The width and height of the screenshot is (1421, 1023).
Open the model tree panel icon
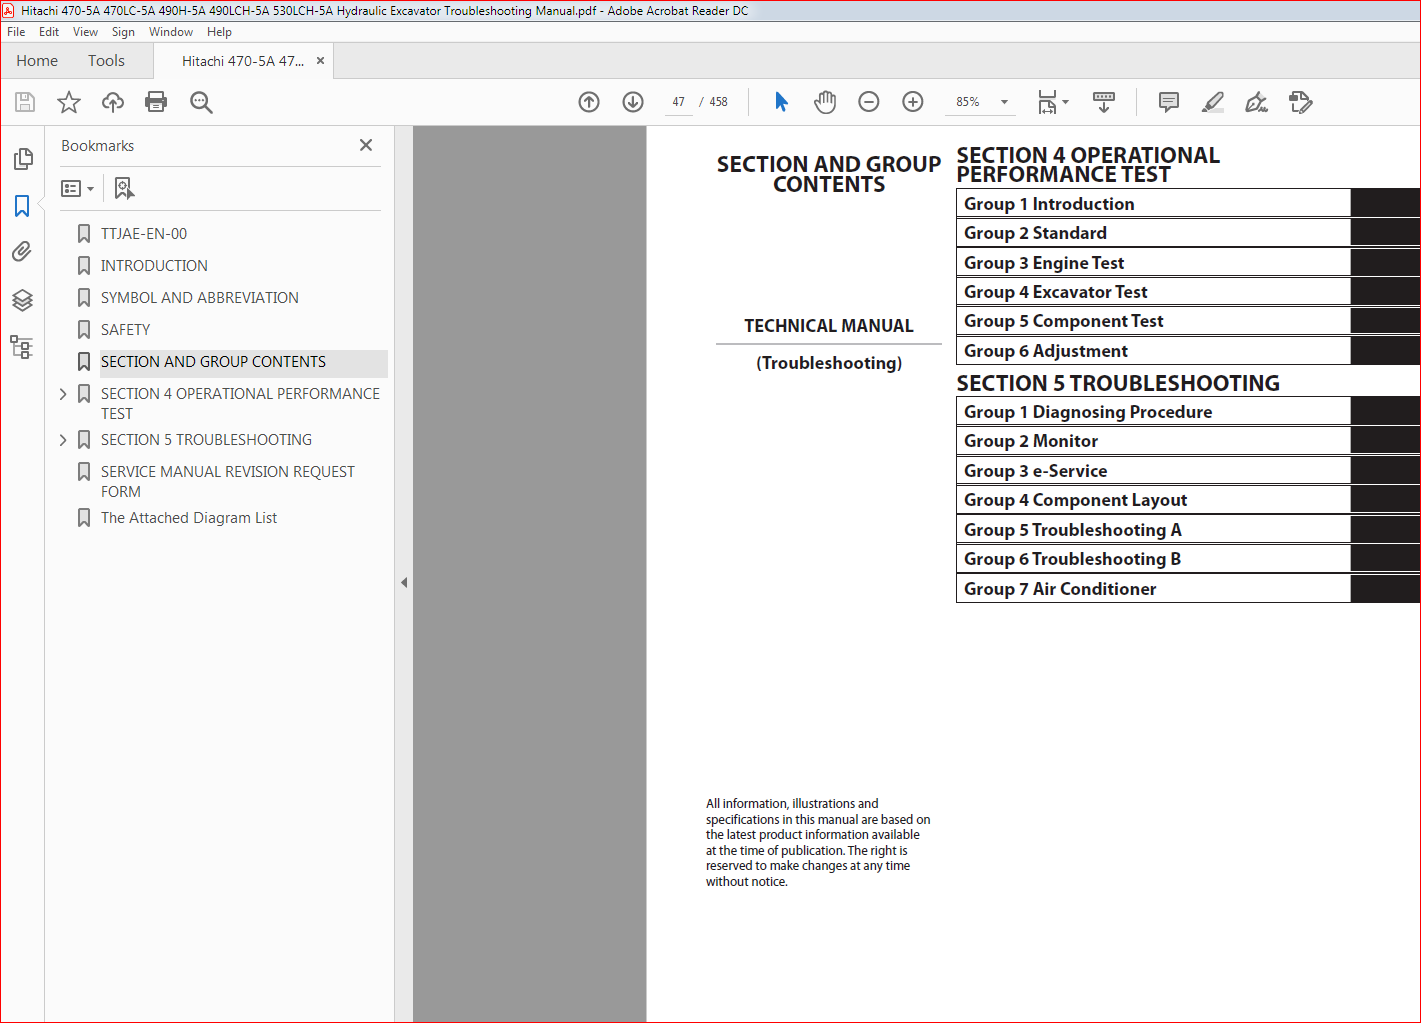[22, 347]
